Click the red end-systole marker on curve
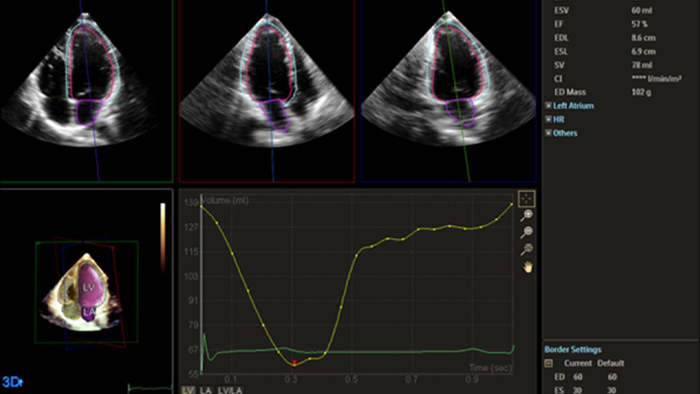Viewport: 700px width, 394px height. (x=294, y=363)
